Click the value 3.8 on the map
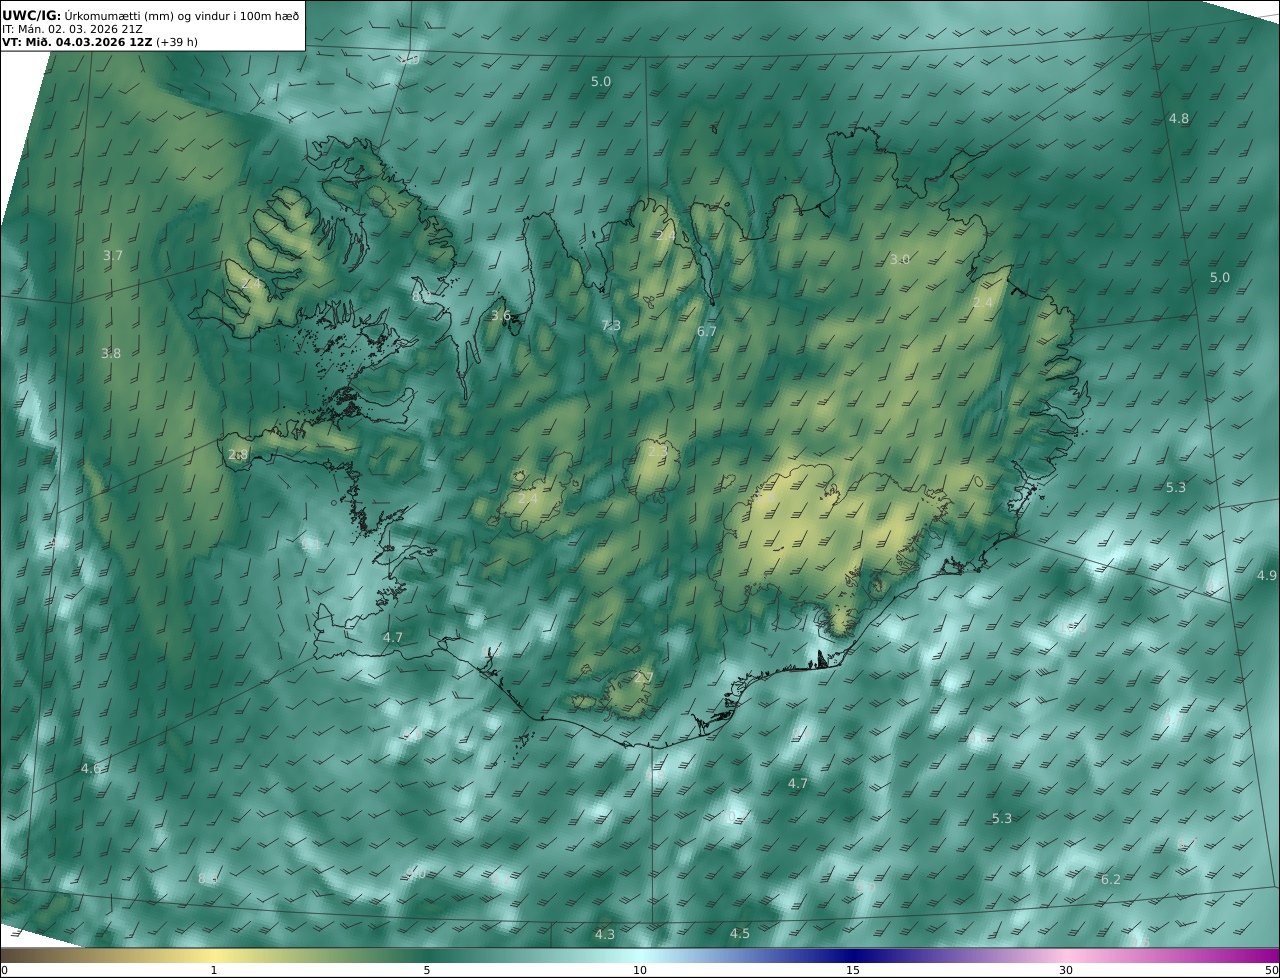The width and height of the screenshot is (1280, 978). 111,354
